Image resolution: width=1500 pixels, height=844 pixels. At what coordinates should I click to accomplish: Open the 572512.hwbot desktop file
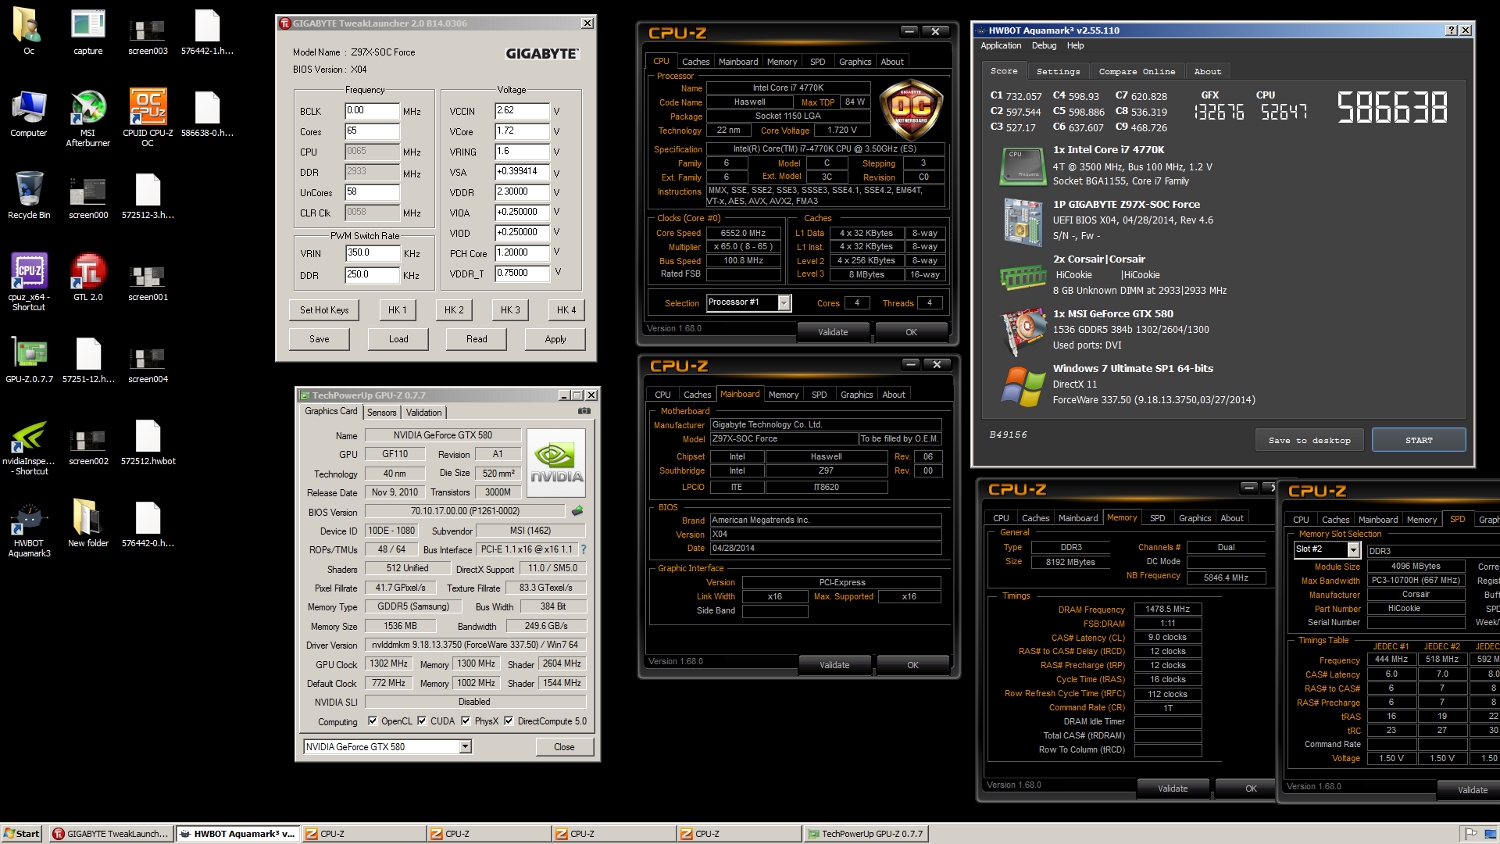(148, 442)
